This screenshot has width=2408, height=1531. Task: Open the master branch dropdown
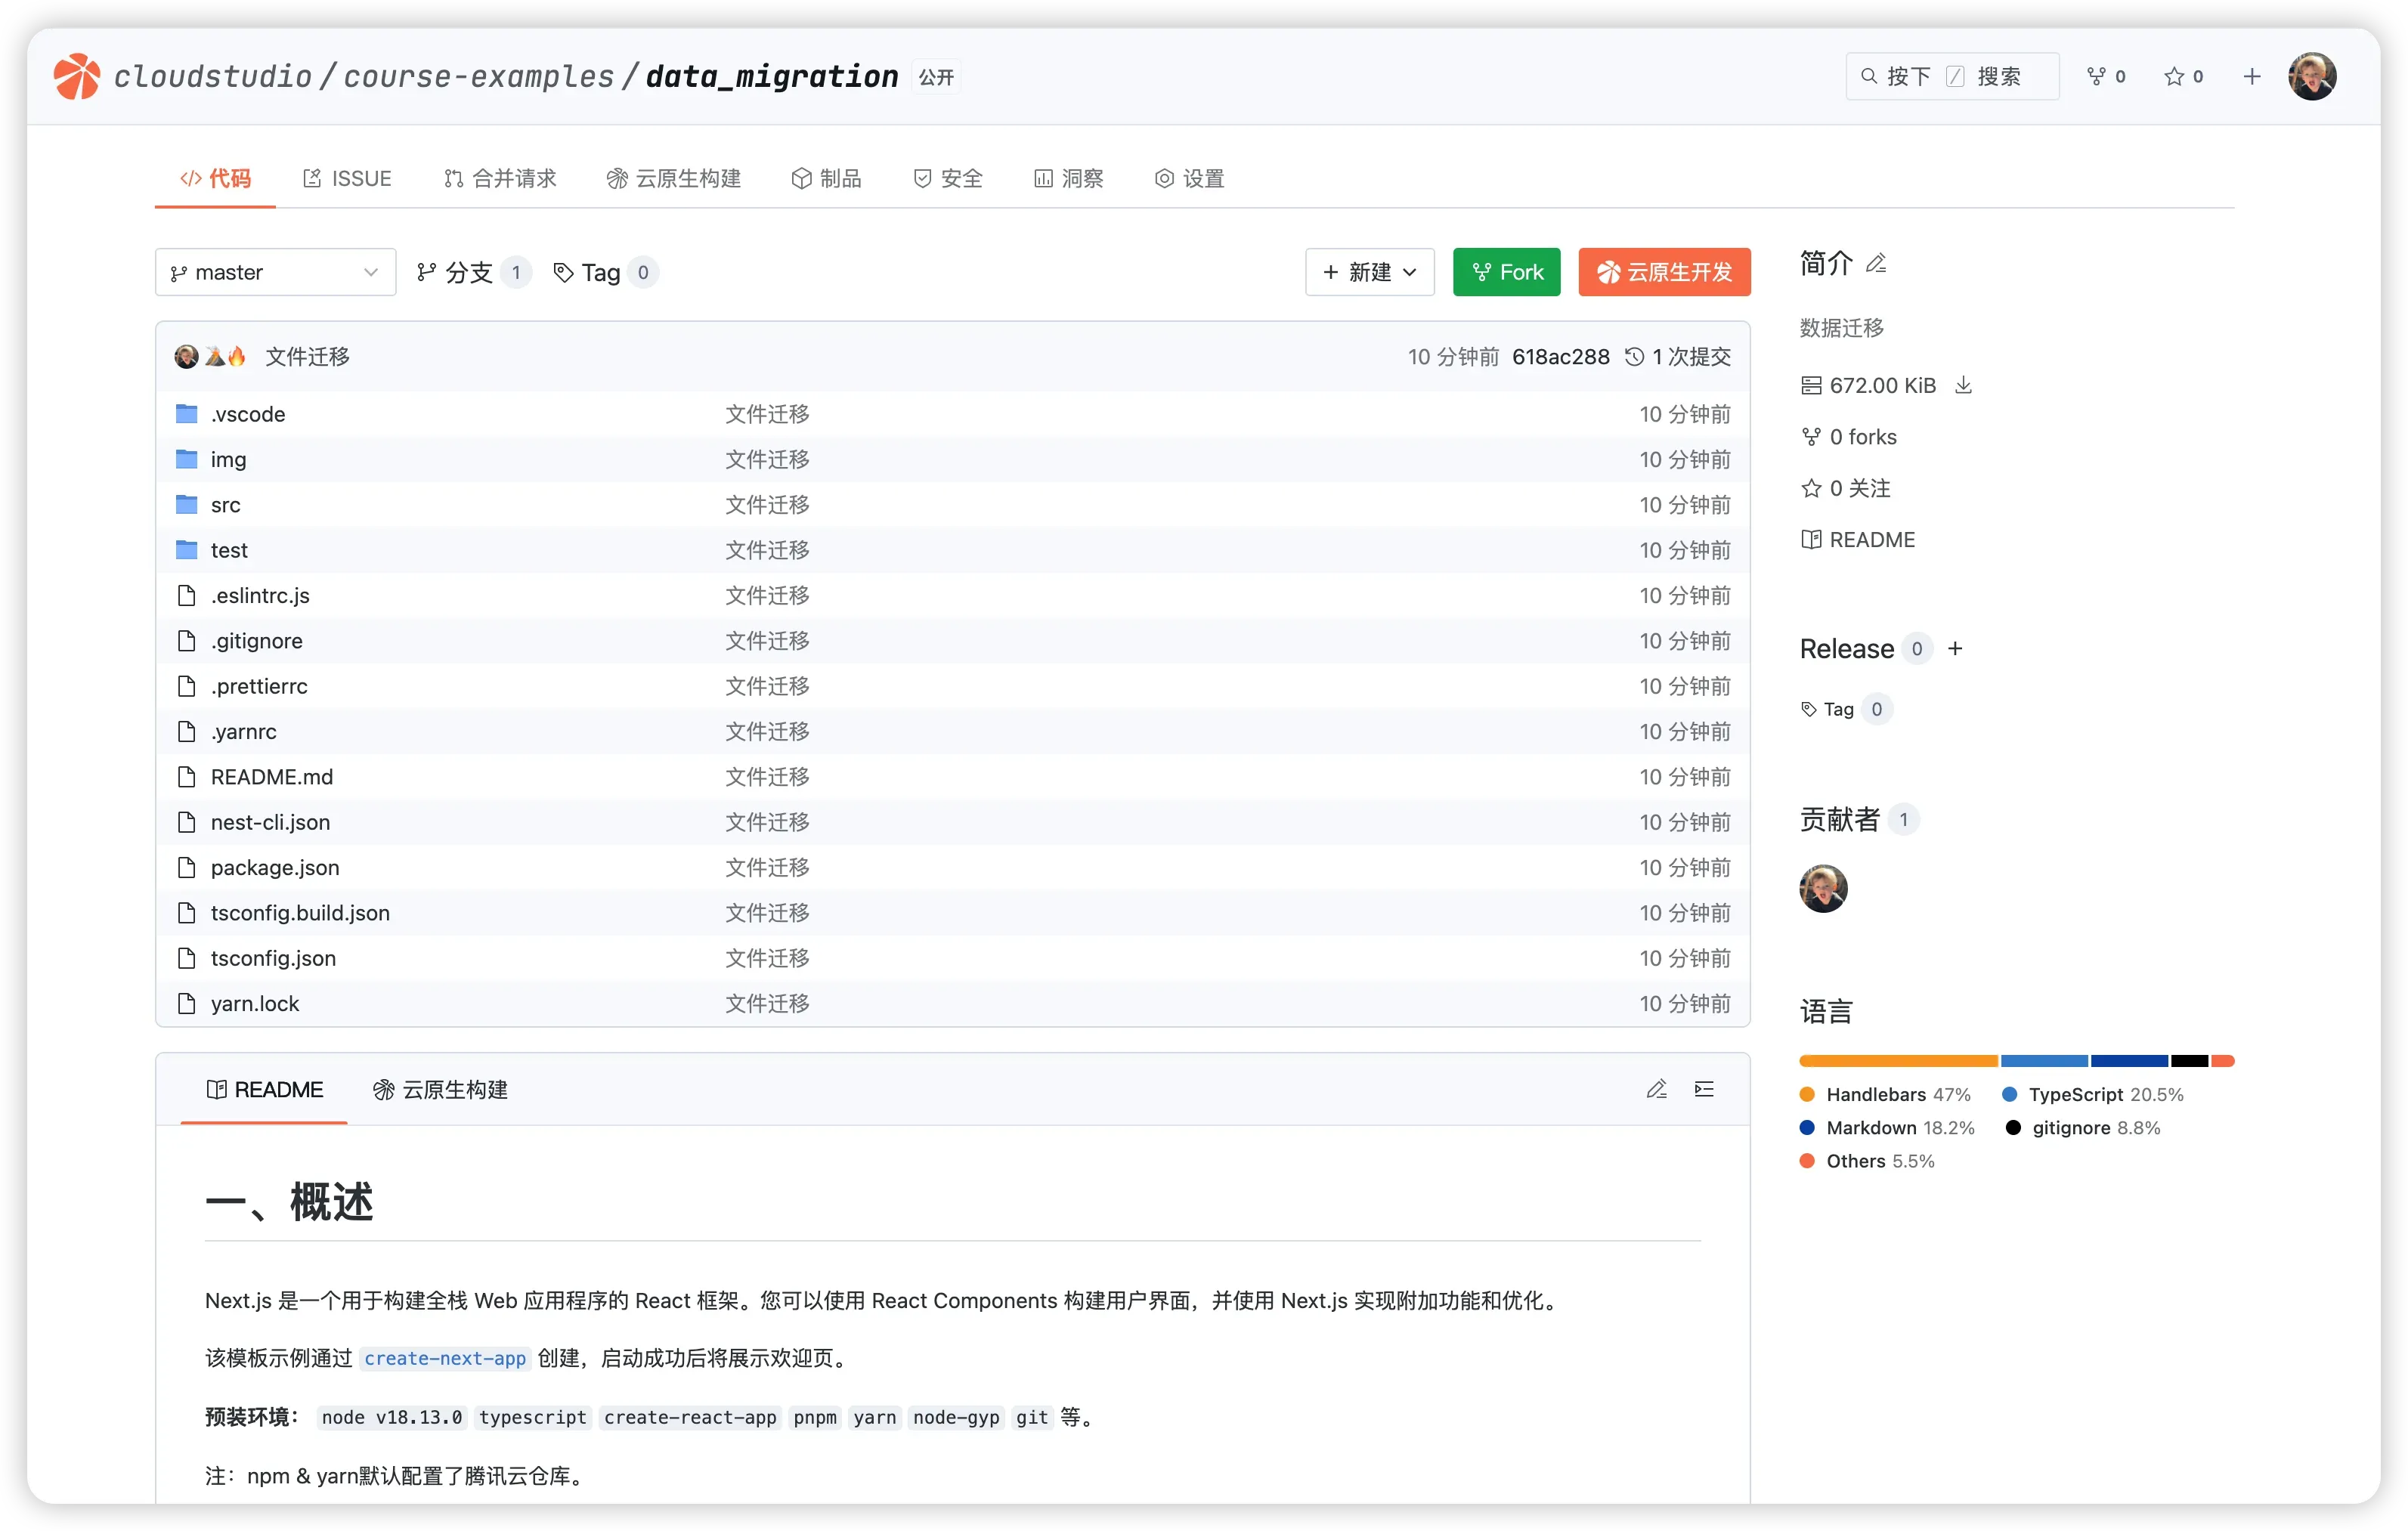[275, 272]
